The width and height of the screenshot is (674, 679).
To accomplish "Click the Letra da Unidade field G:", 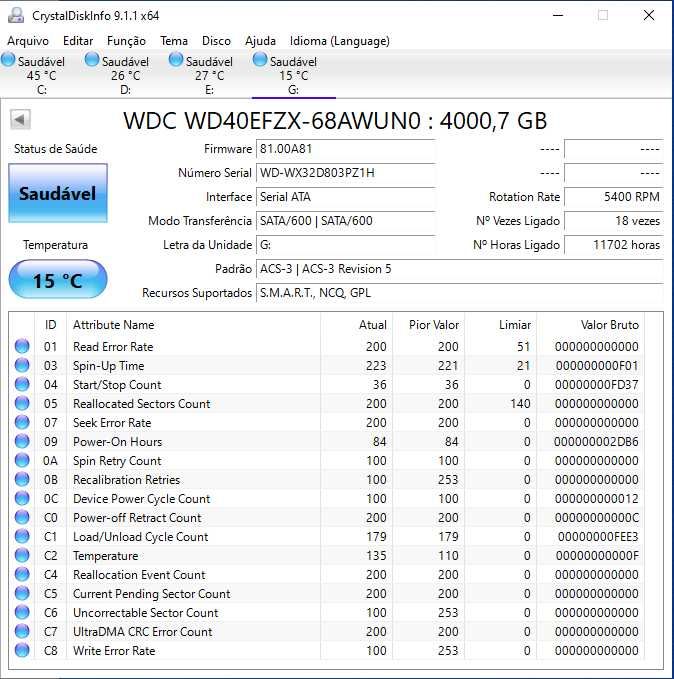I will click(x=346, y=245).
